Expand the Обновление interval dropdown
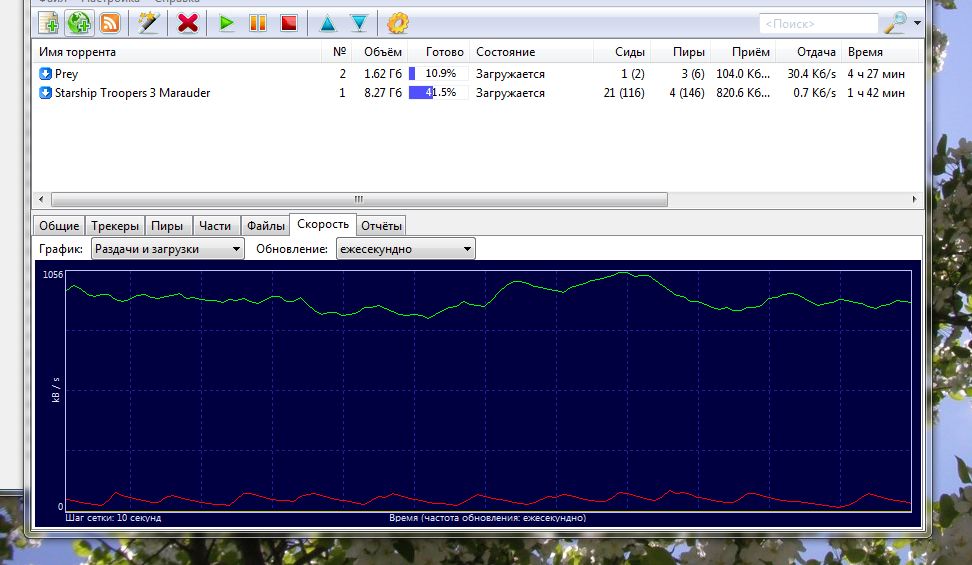The image size is (972, 565). pos(404,249)
